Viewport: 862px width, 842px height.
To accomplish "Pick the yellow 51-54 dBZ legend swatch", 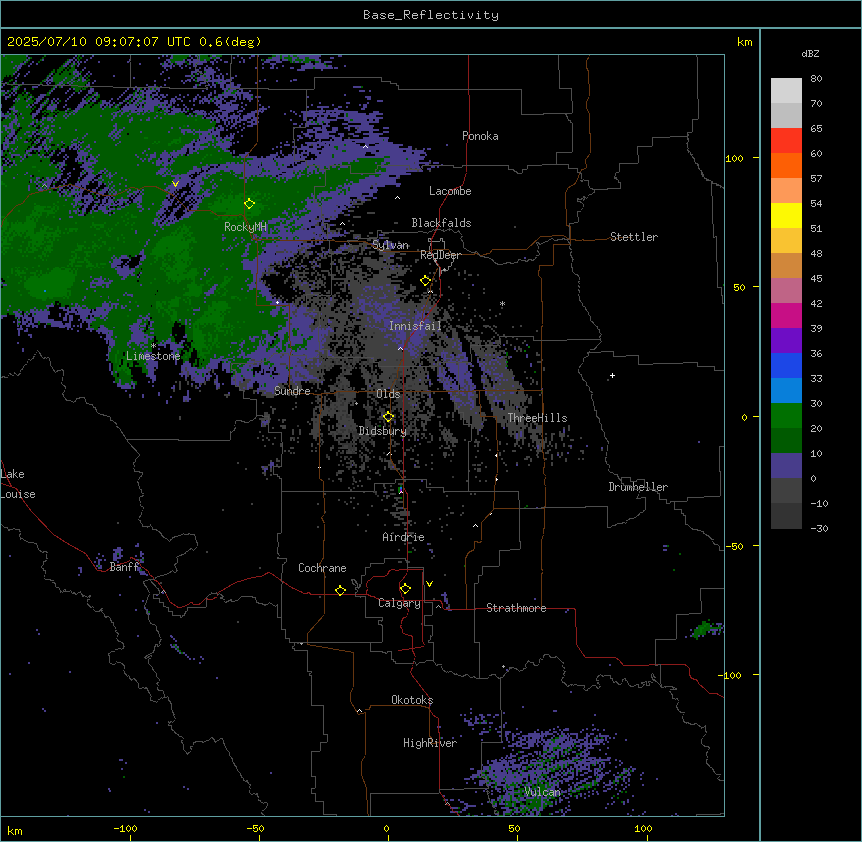I will point(786,215).
